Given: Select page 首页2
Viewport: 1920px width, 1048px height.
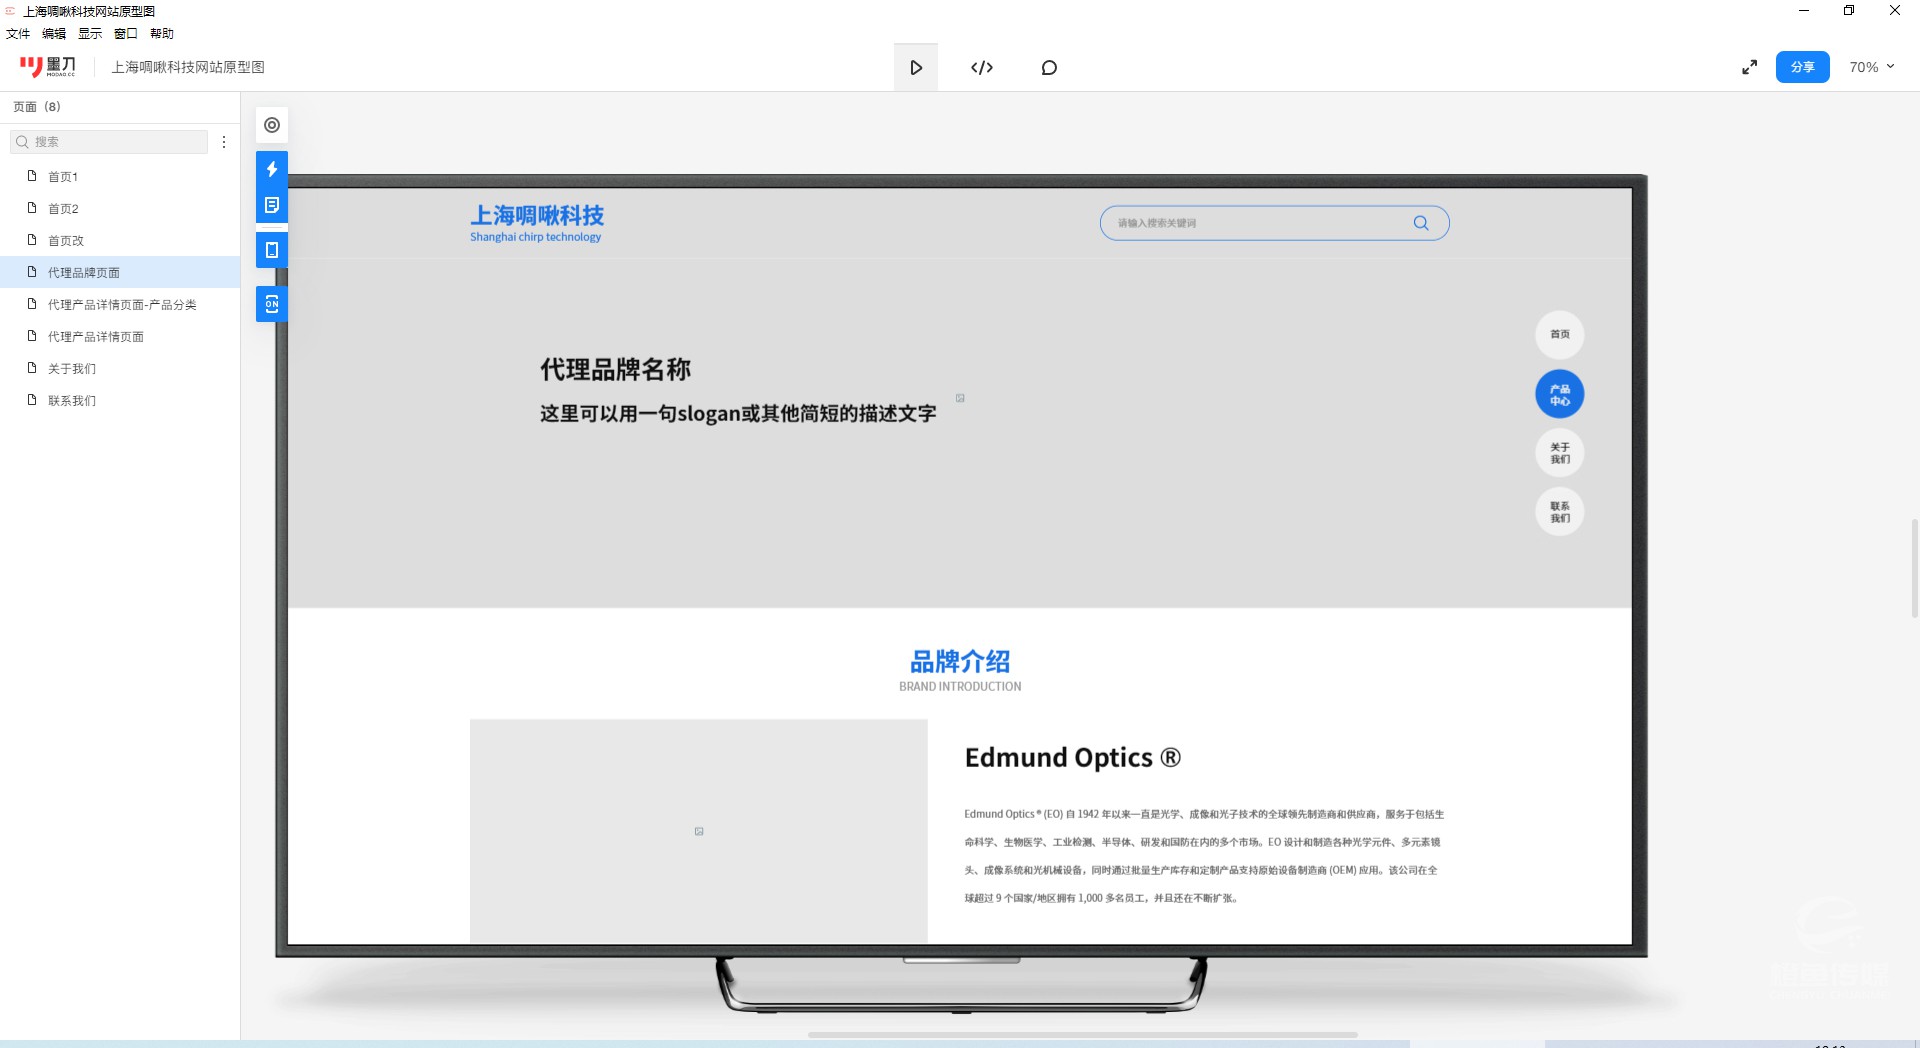Looking at the screenshot, I should tap(120, 208).
